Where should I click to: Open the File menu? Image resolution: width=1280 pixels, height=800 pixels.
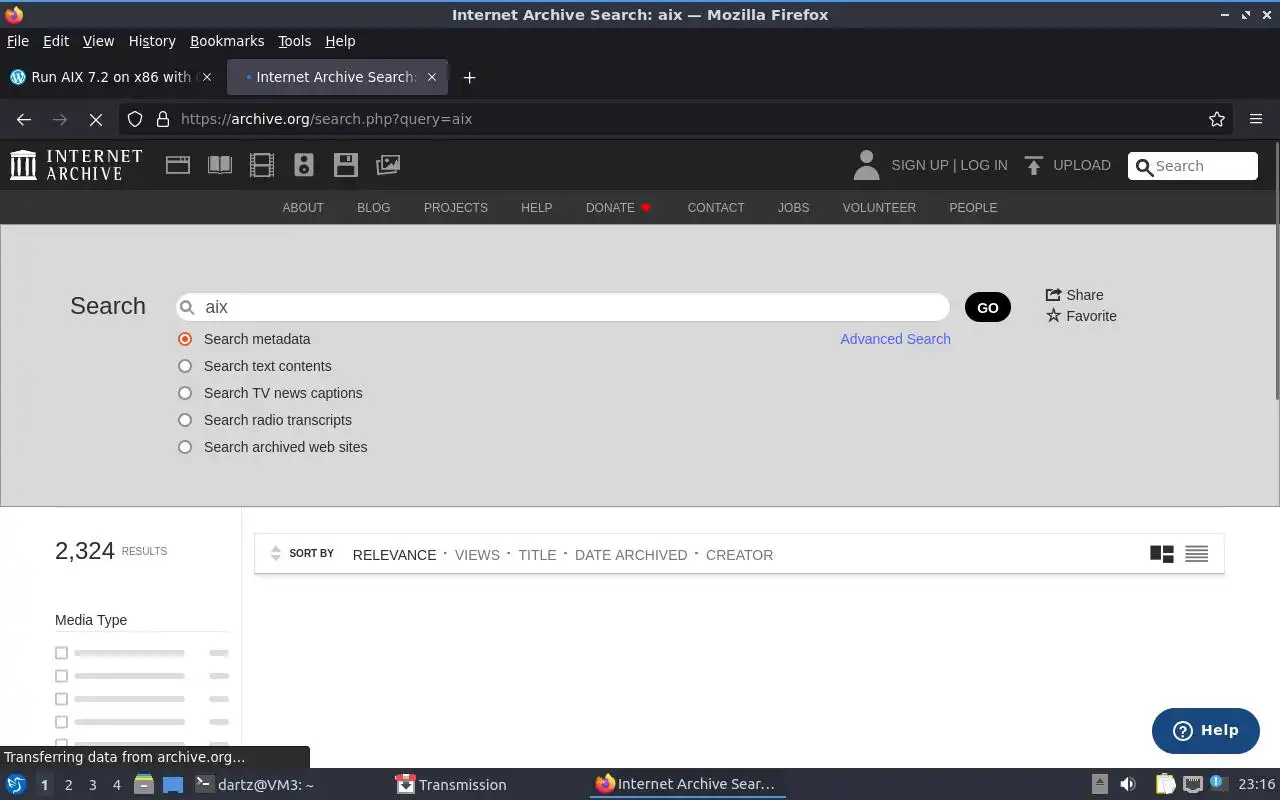point(18,41)
